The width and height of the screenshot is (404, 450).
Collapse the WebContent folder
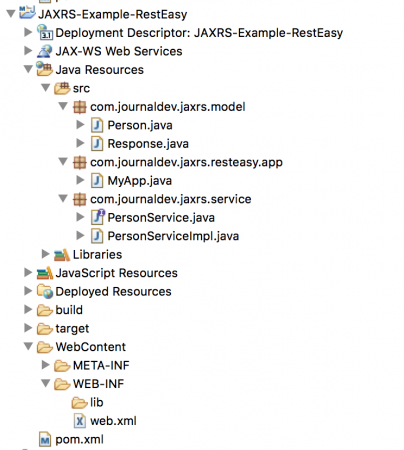(29, 347)
